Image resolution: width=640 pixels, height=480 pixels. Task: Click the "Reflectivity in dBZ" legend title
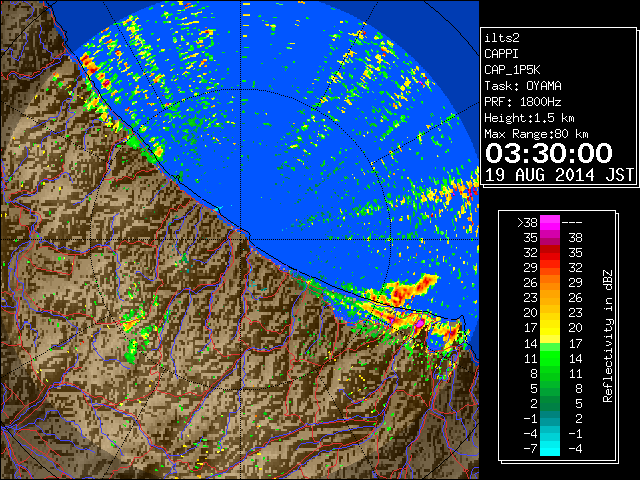coord(608,336)
